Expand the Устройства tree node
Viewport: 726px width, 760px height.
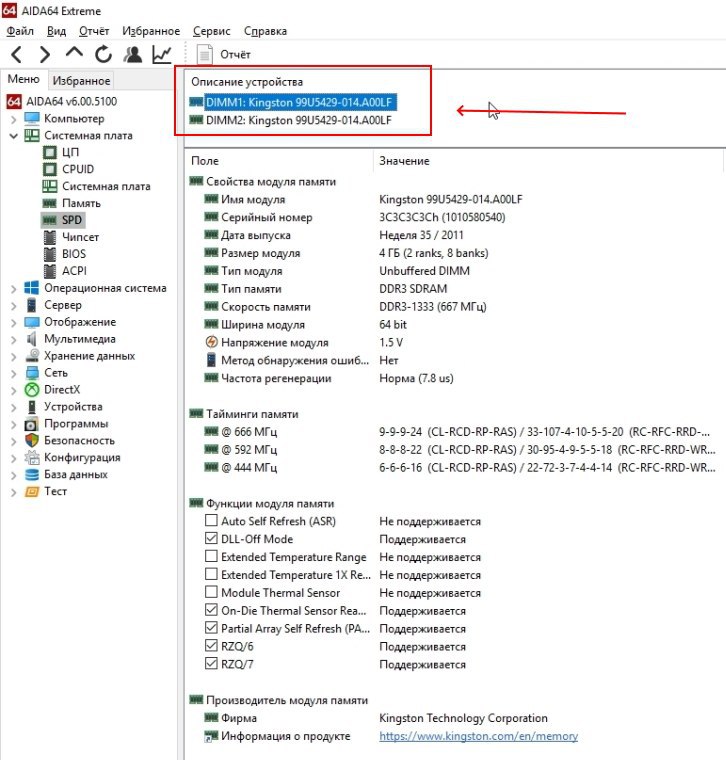point(14,408)
